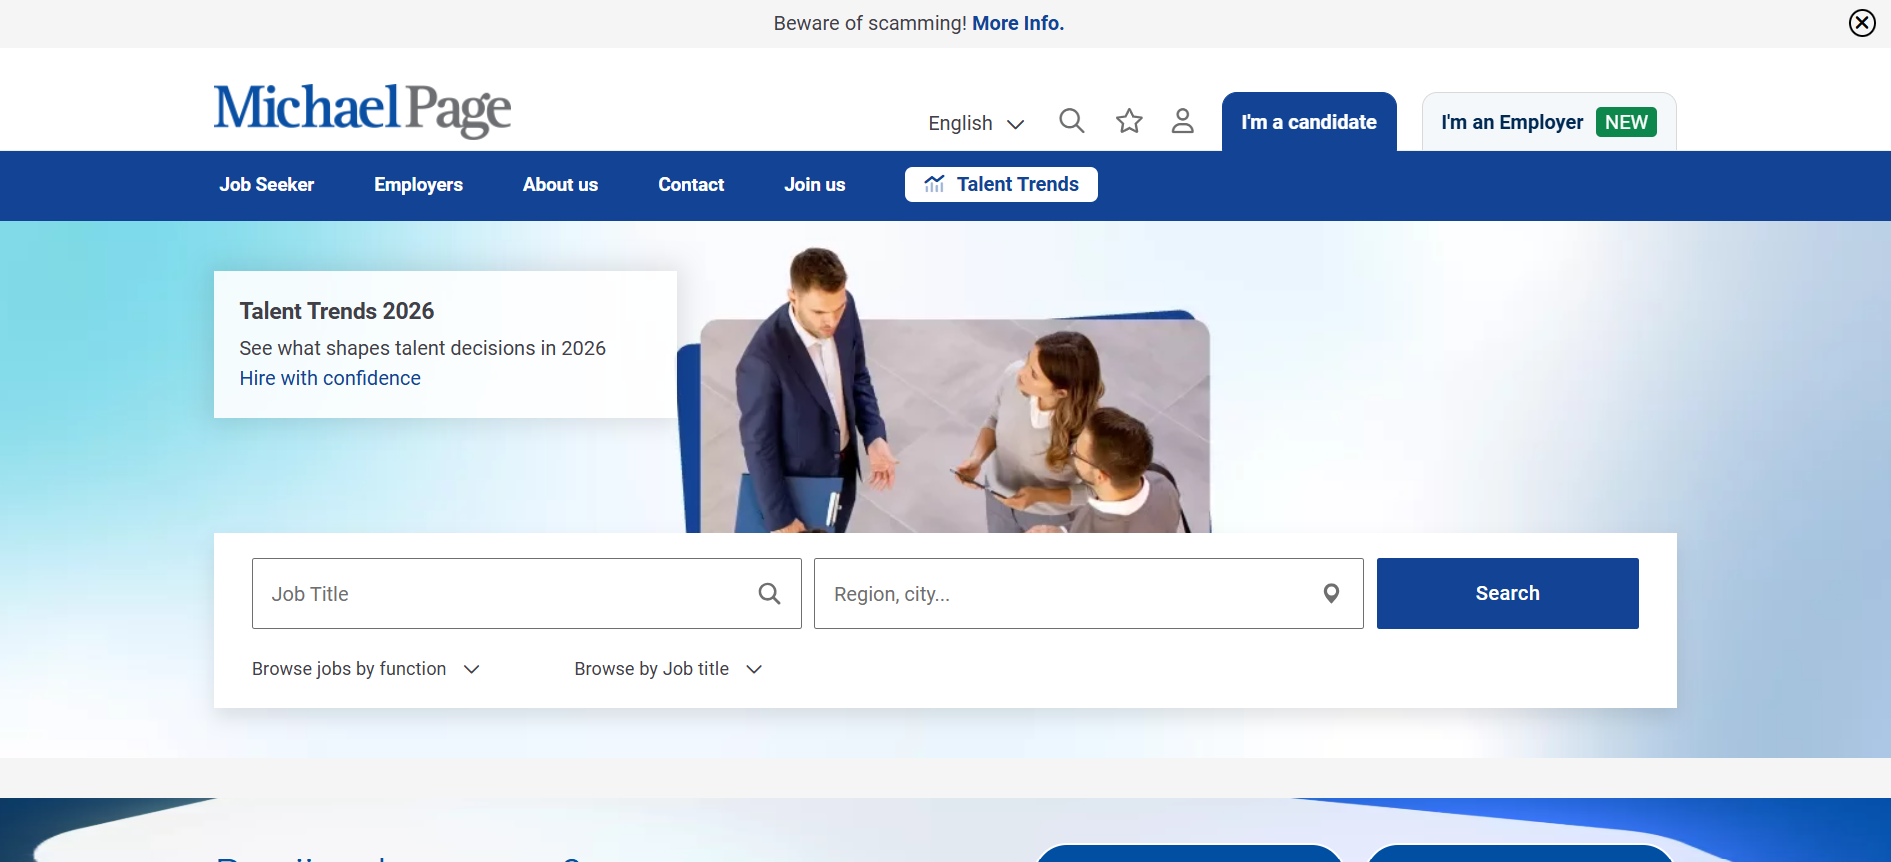Follow the Hire with confidence link

pos(330,378)
